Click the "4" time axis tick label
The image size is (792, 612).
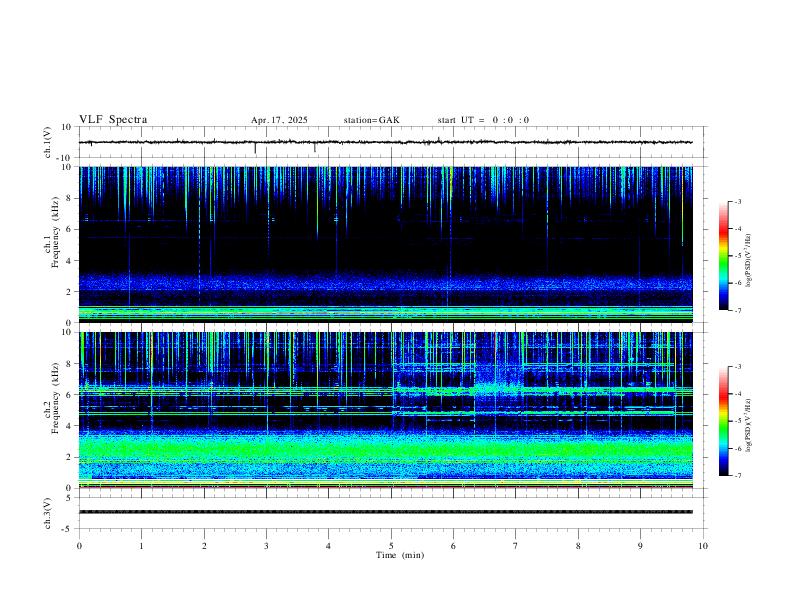coord(329,546)
